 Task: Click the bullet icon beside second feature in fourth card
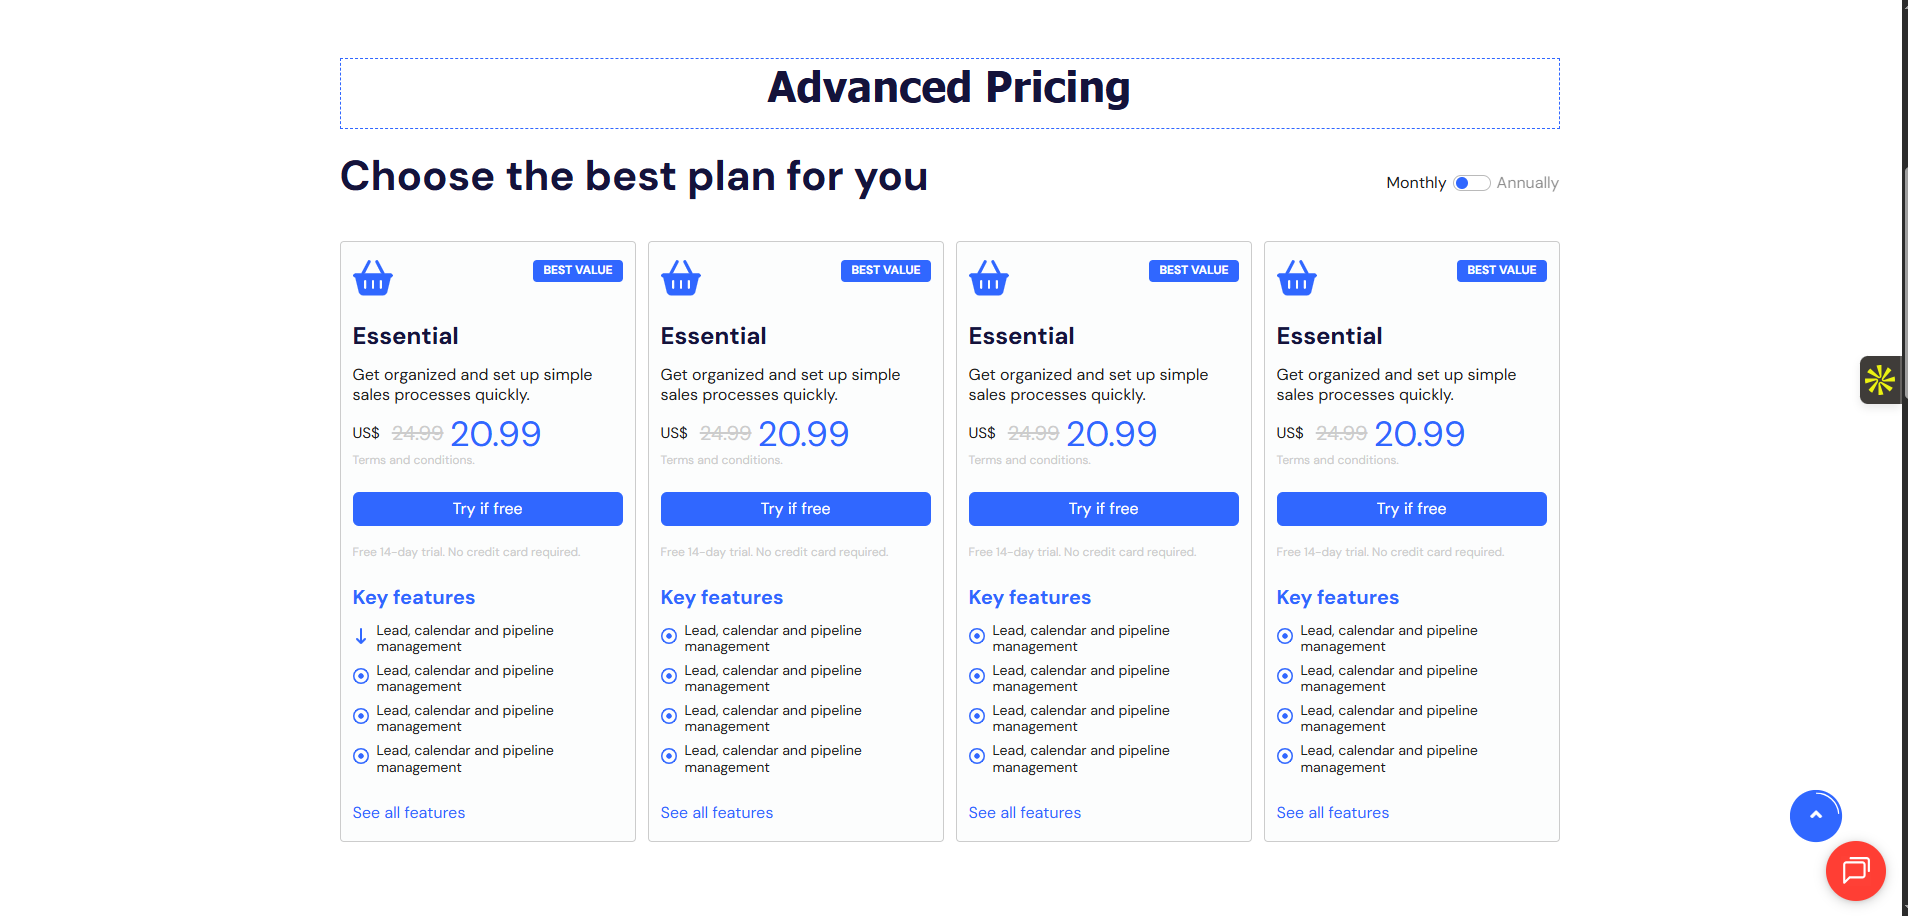pyautogui.click(x=1284, y=676)
